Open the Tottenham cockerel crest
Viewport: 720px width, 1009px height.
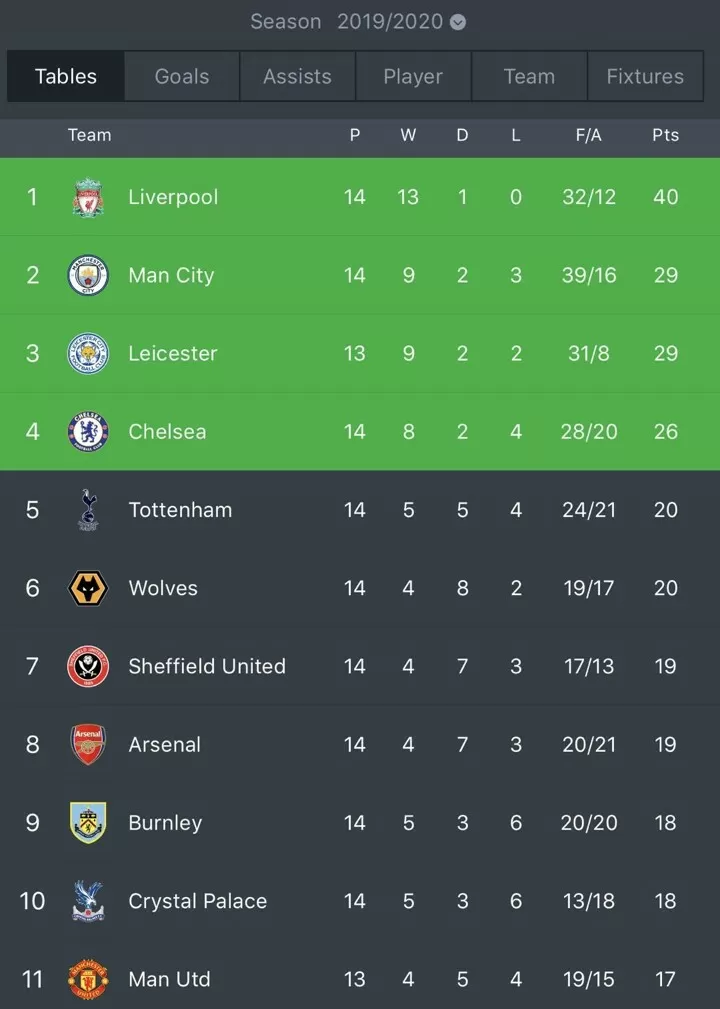(x=88, y=510)
